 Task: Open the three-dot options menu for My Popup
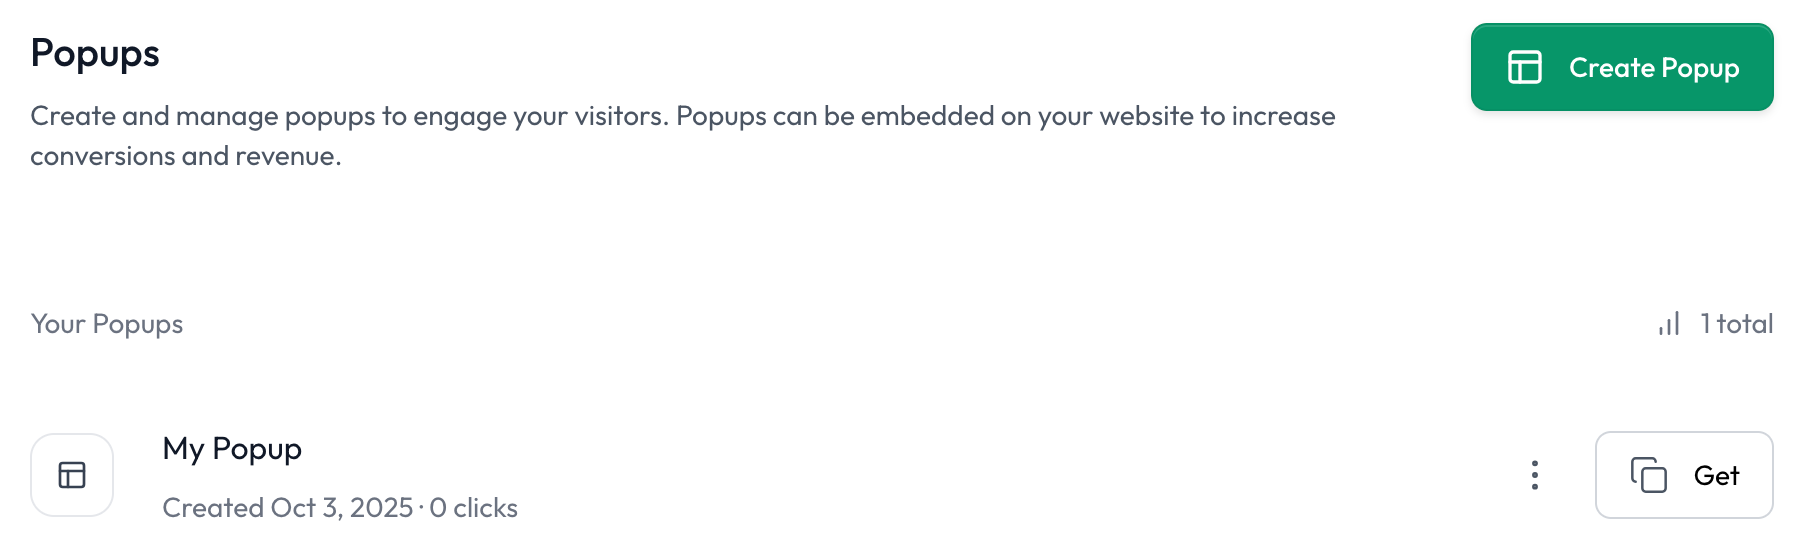tap(1534, 475)
